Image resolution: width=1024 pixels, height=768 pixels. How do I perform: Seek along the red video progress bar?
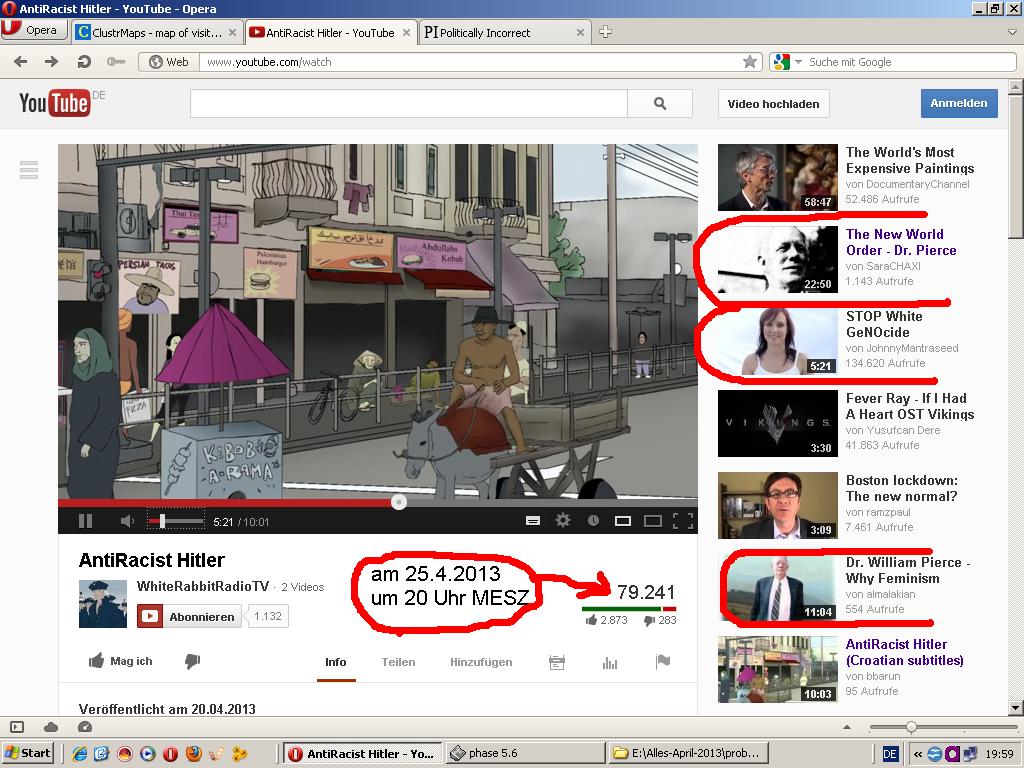pos(377,503)
